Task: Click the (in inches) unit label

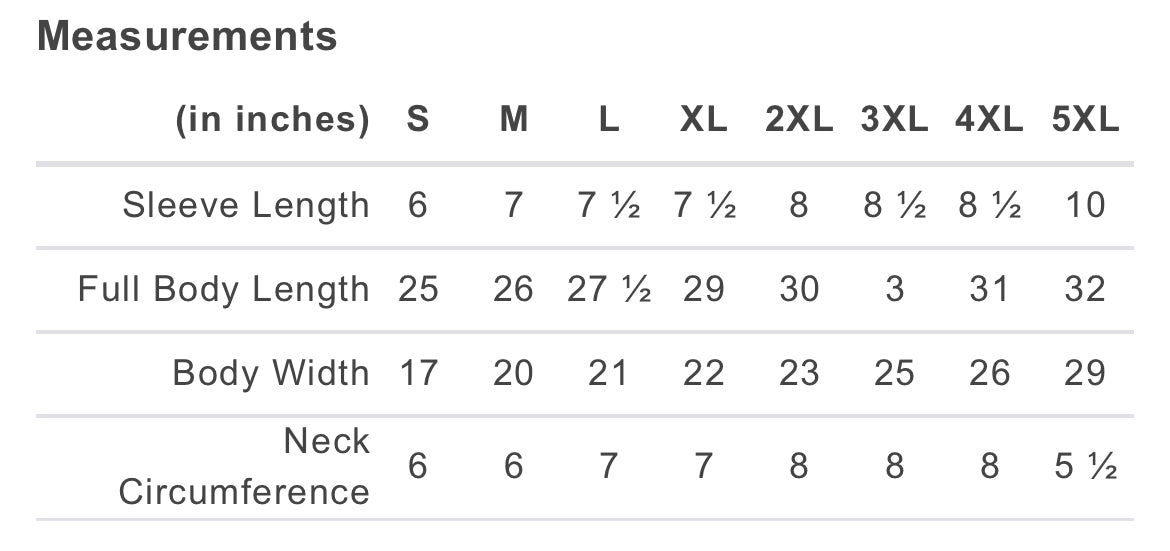Action: (273, 120)
